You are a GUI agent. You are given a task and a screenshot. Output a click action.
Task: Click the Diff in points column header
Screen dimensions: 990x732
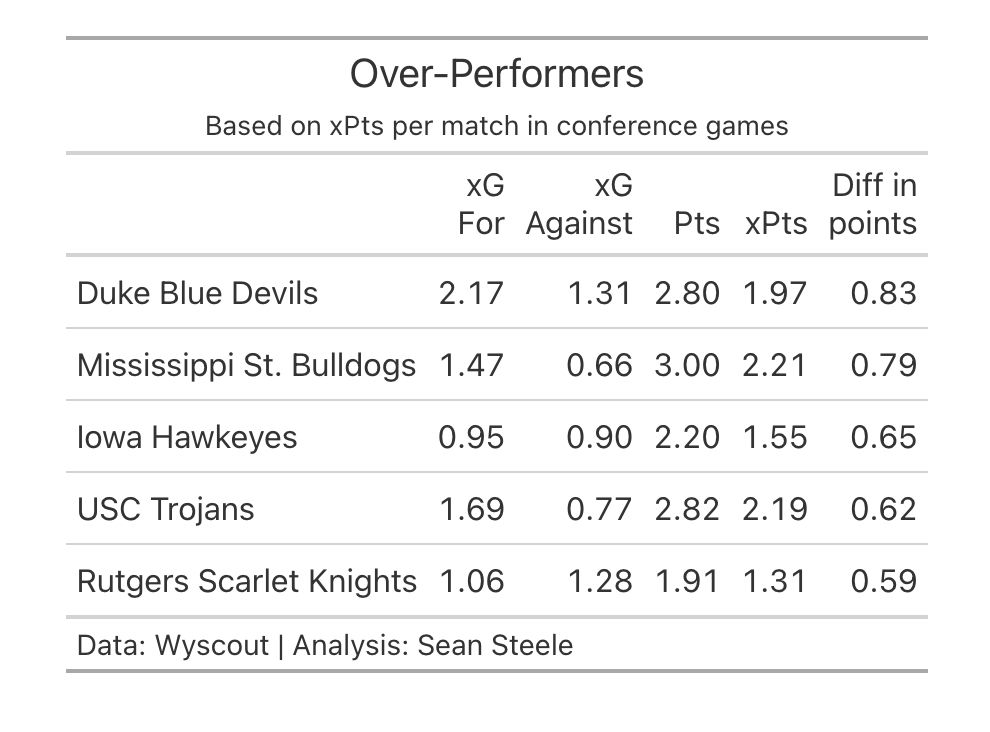point(873,204)
